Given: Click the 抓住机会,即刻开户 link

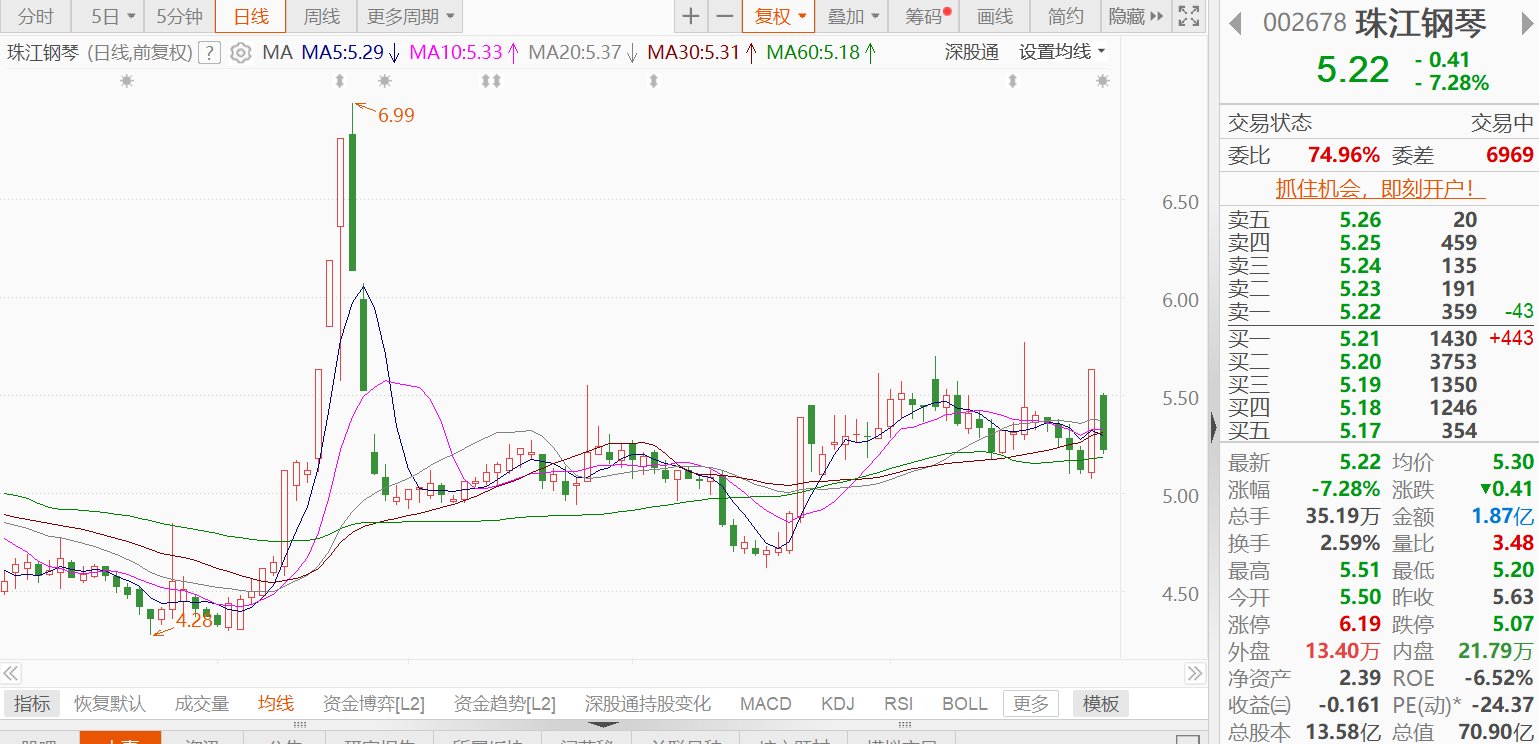Looking at the screenshot, I should (x=1379, y=188).
